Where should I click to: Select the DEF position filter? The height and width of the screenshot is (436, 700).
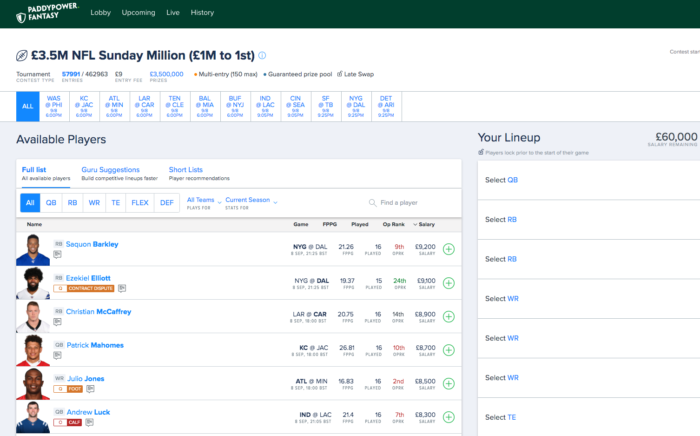coord(167,203)
